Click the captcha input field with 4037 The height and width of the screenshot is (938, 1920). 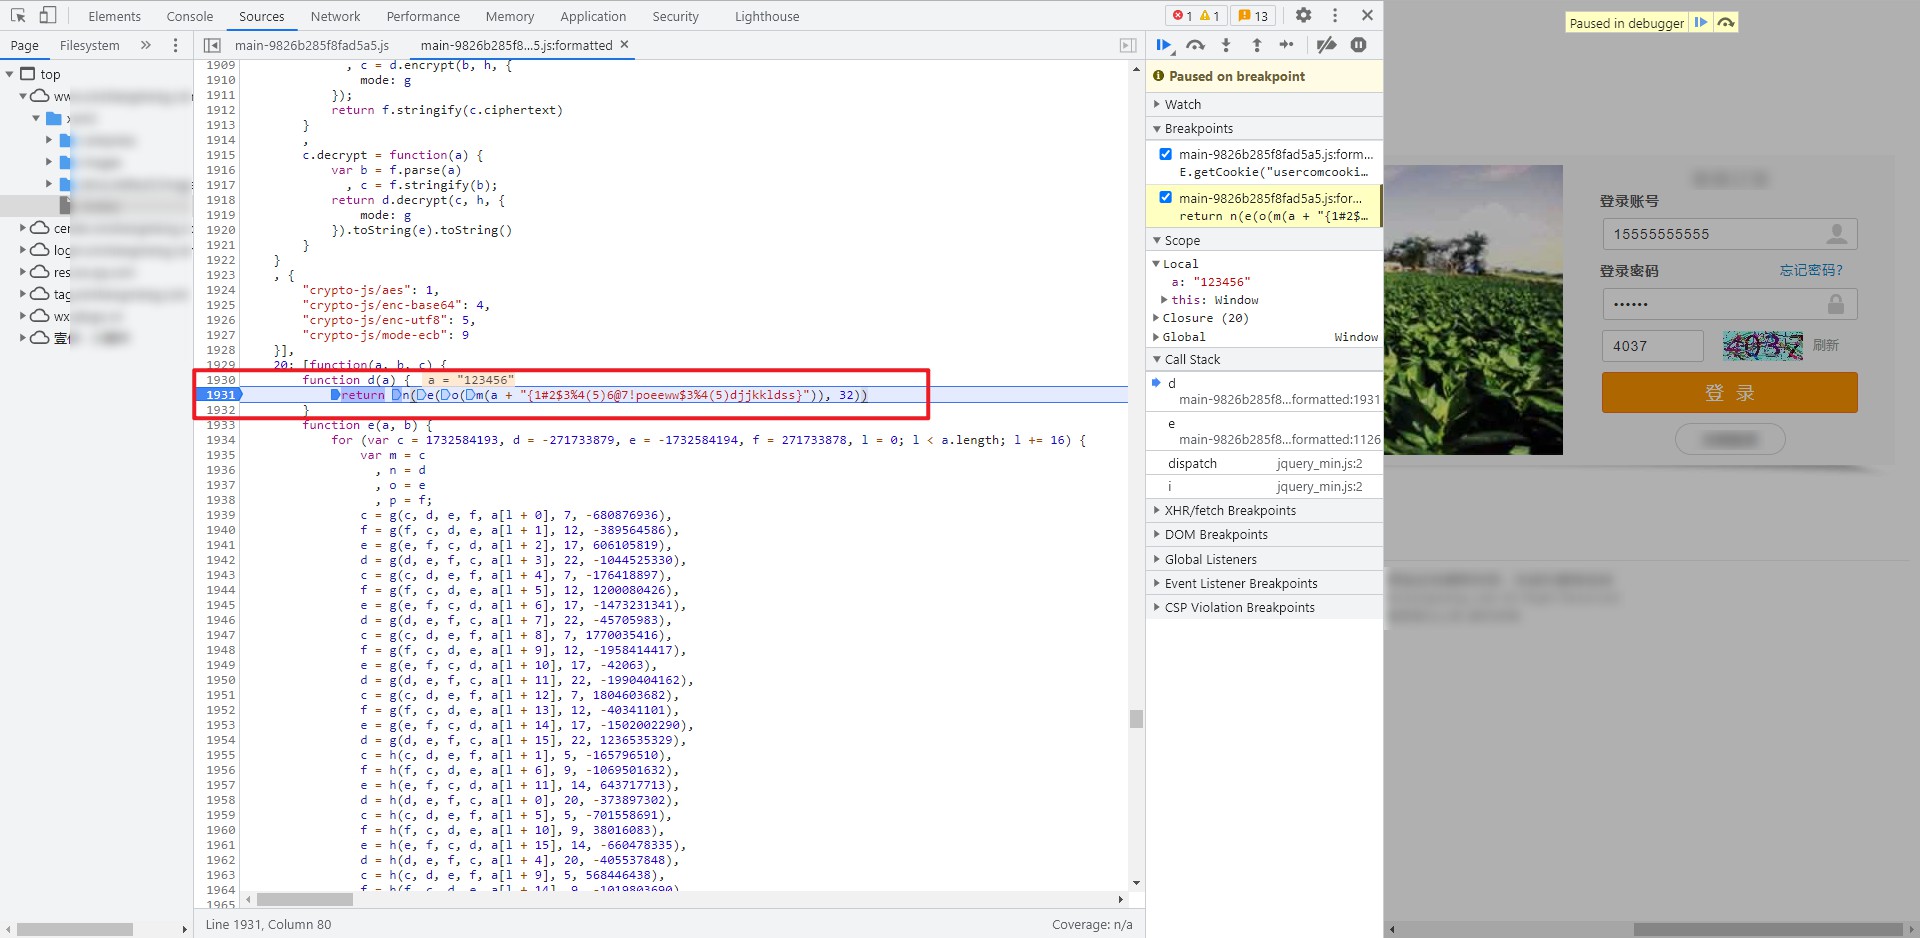(x=1652, y=346)
